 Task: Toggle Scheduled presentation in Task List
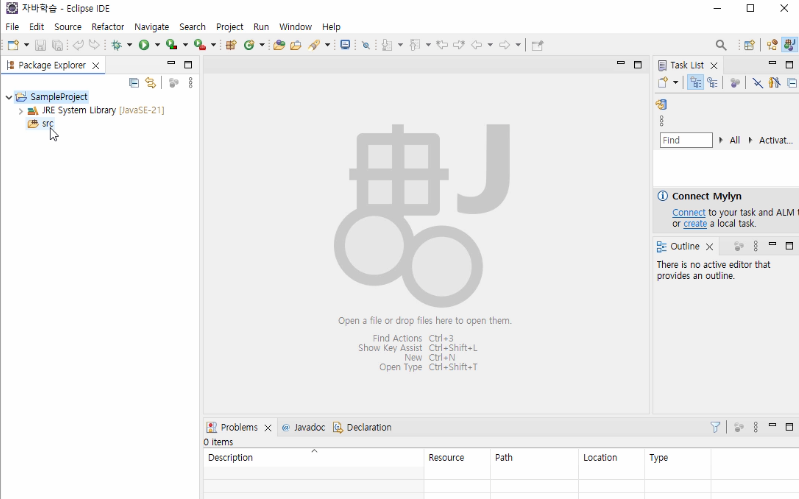click(x=712, y=83)
